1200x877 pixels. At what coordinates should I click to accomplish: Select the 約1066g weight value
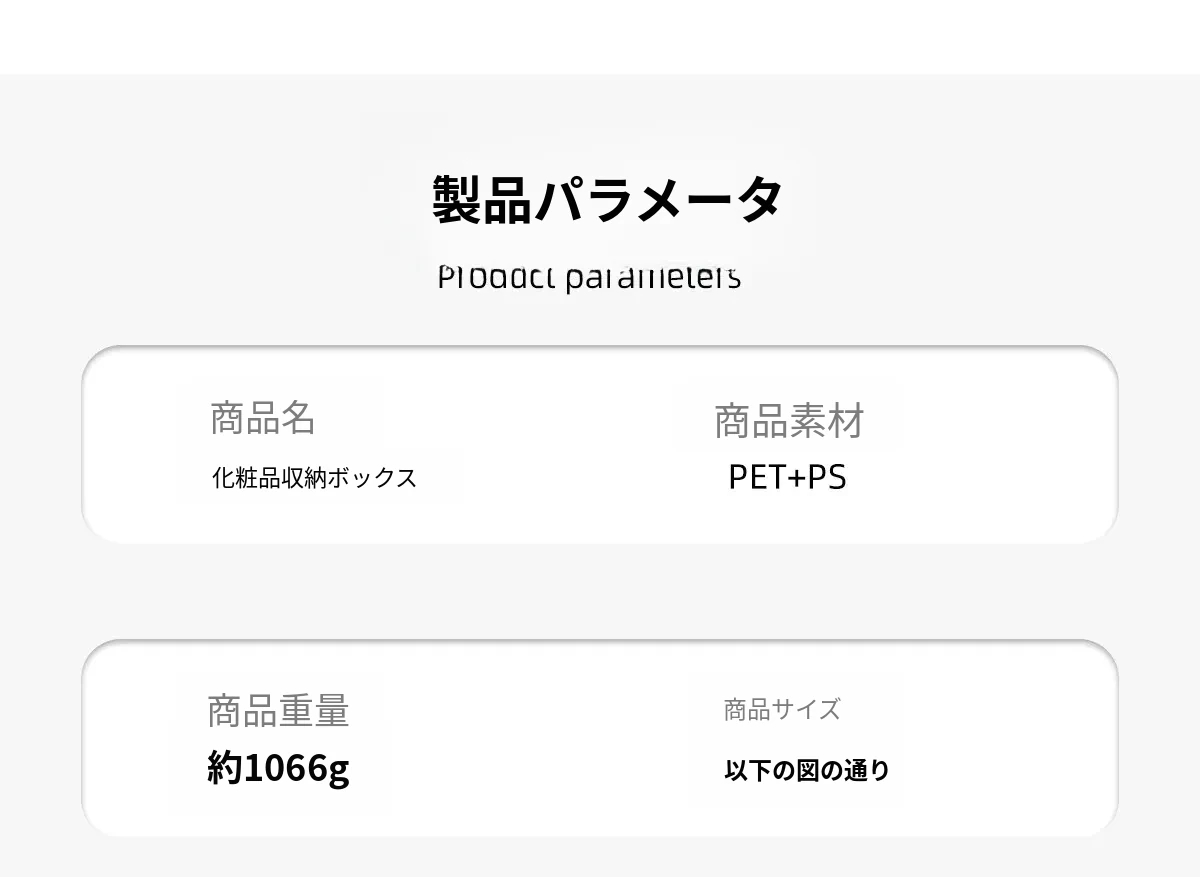pyautogui.click(x=278, y=768)
